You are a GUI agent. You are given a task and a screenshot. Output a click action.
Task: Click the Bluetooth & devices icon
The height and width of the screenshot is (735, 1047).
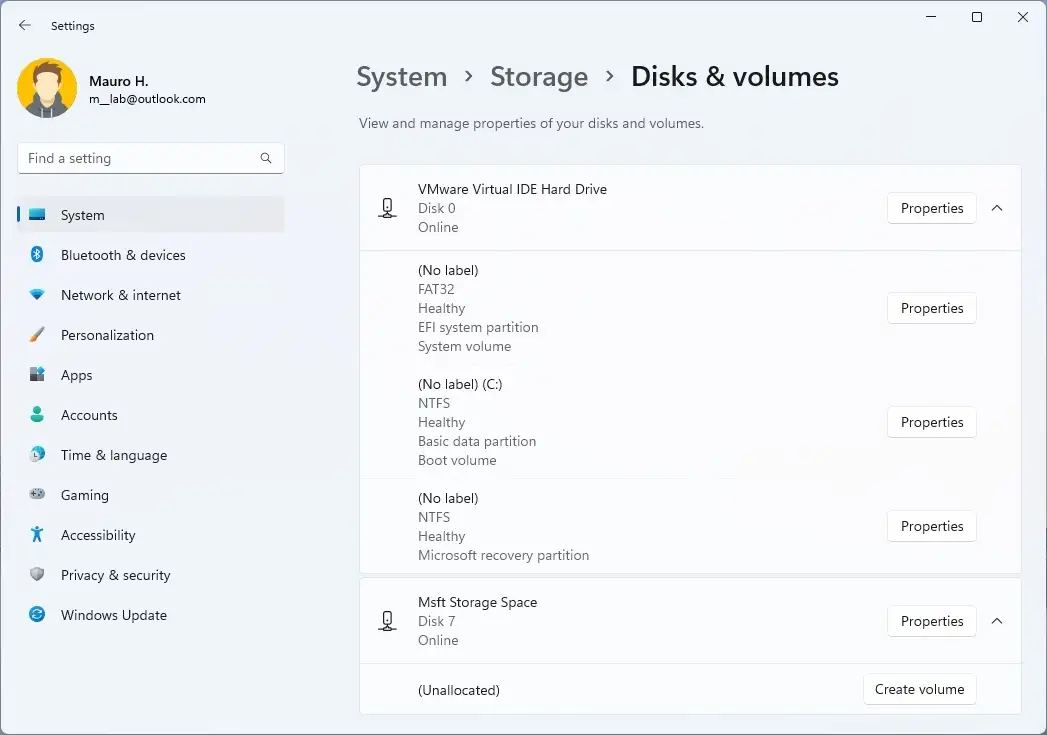pos(37,255)
